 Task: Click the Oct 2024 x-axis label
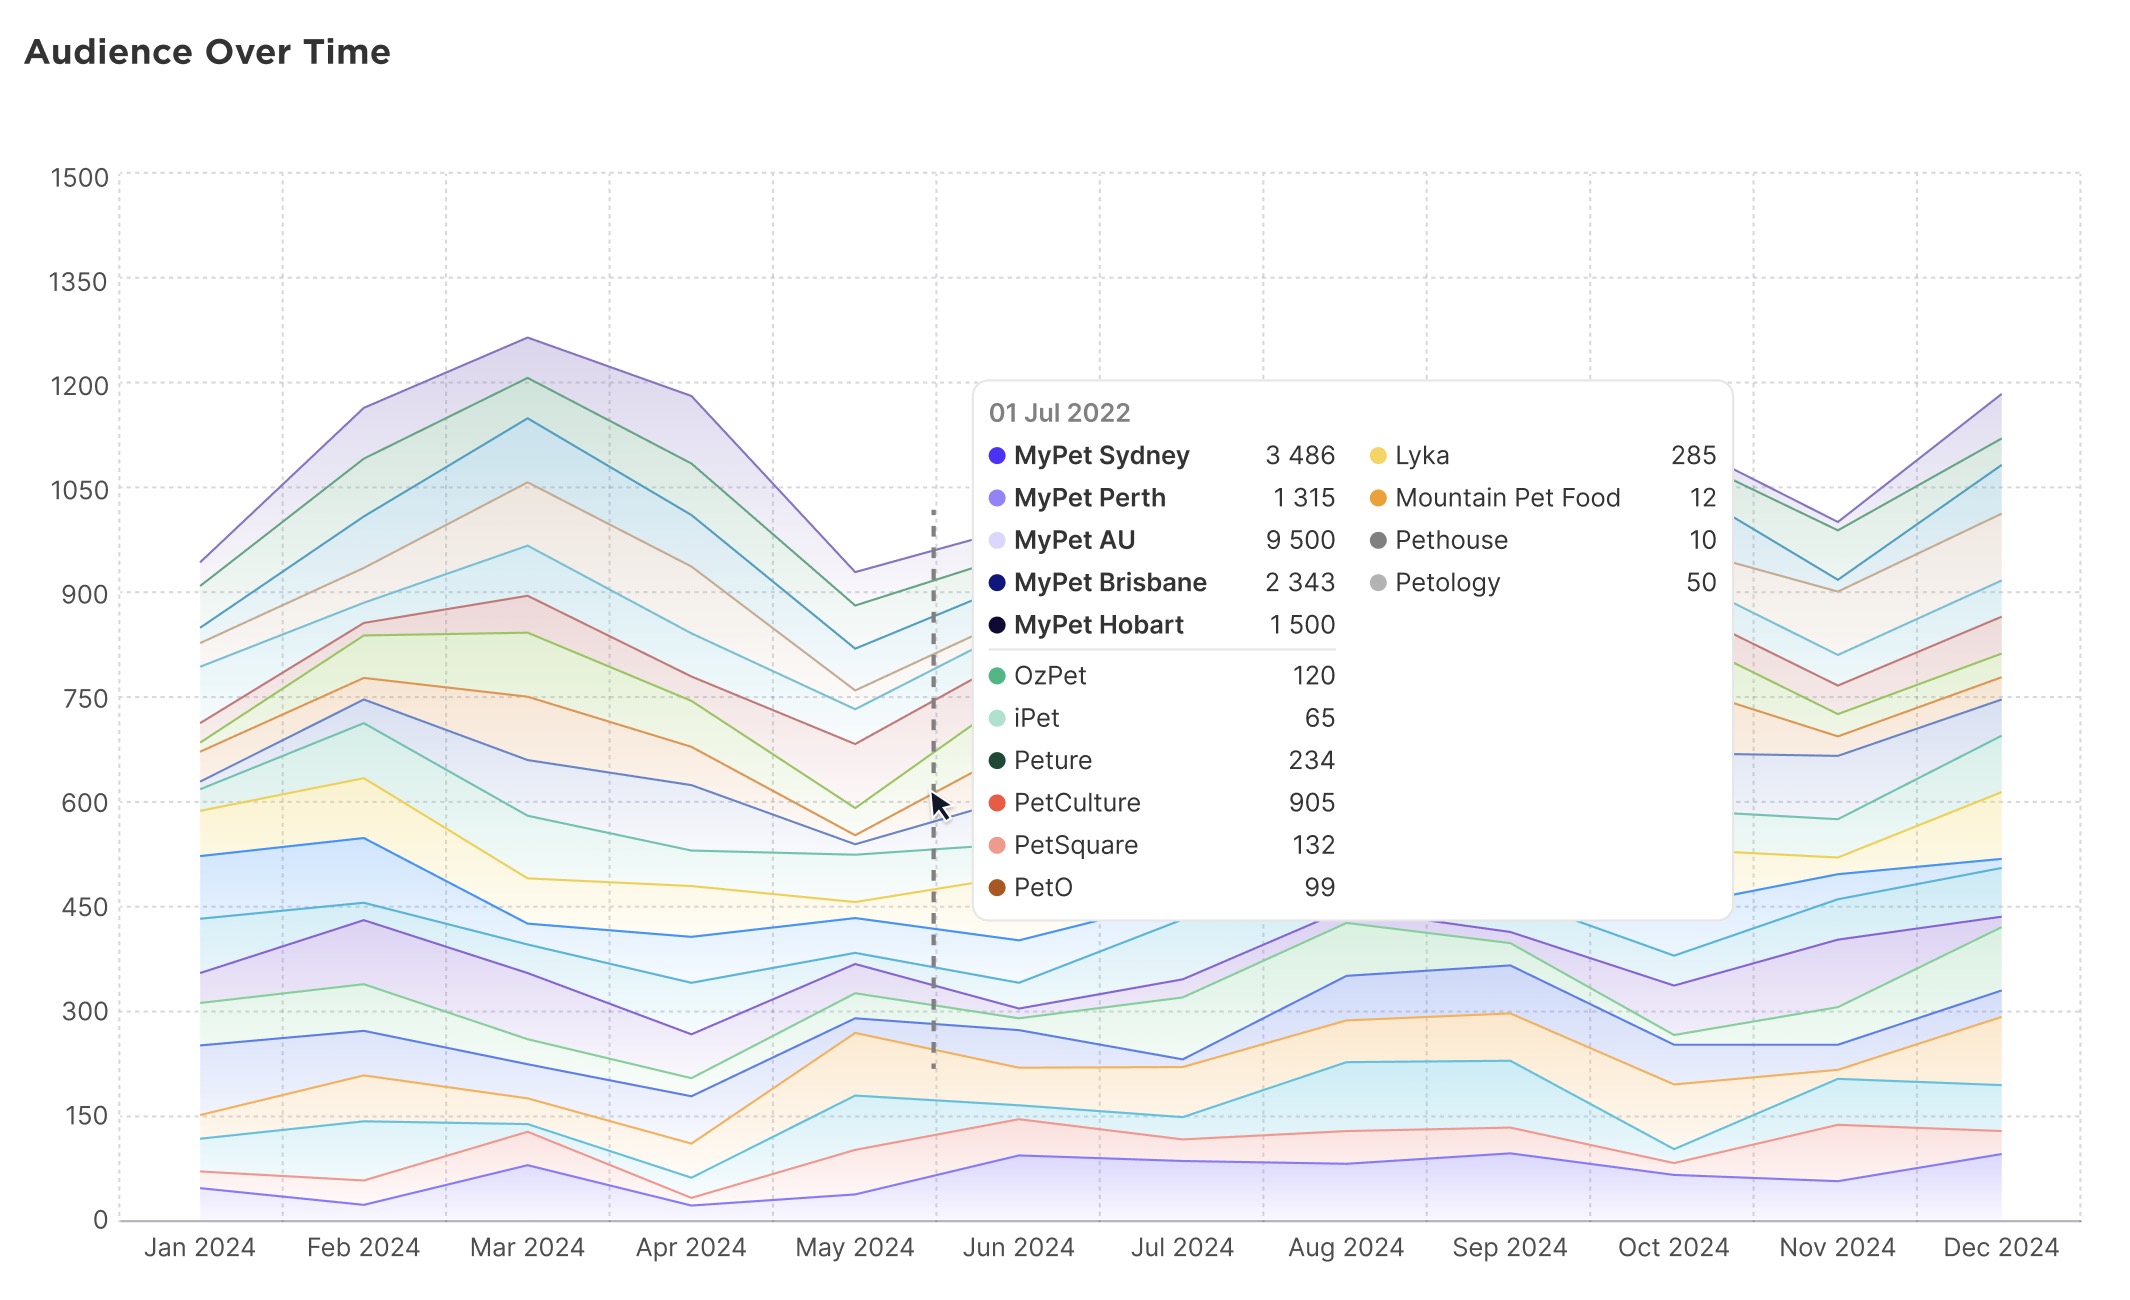[x=1674, y=1248]
